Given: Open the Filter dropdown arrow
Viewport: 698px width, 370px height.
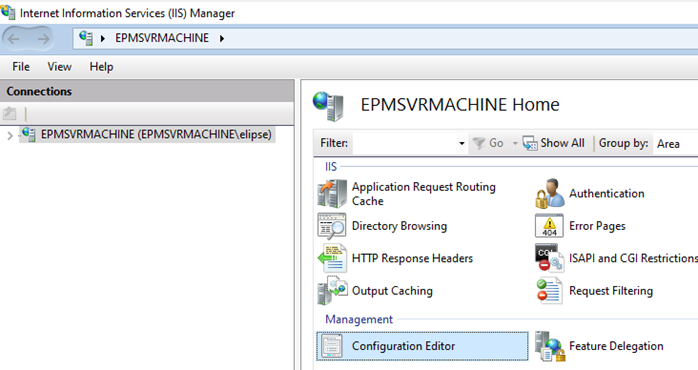Looking at the screenshot, I should tap(462, 143).
